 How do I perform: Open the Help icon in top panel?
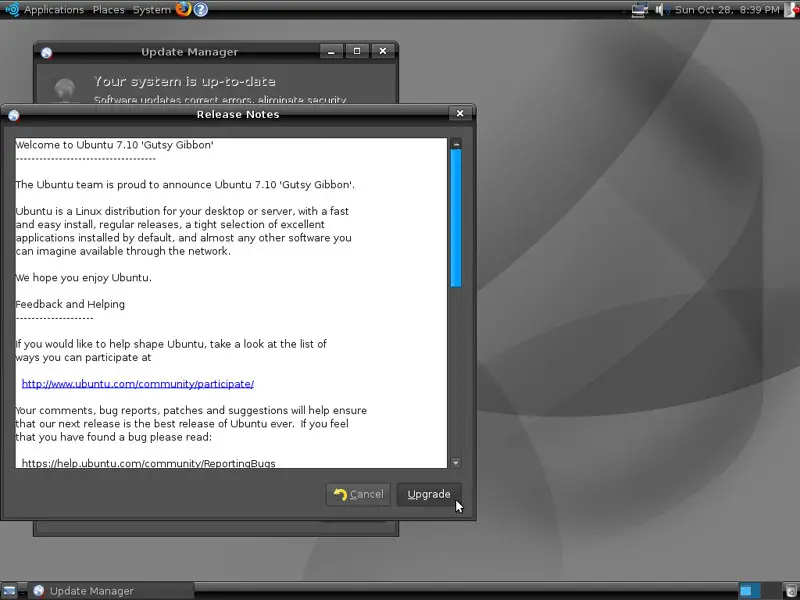click(x=201, y=9)
